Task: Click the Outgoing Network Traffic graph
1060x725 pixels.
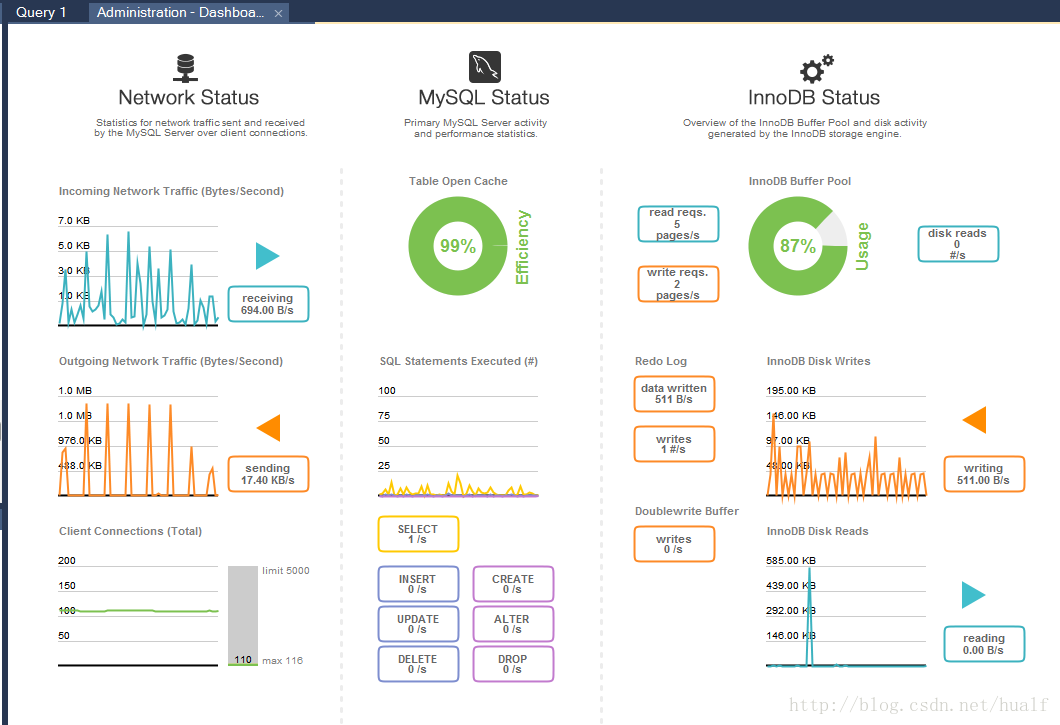Action: [x=138, y=443]
